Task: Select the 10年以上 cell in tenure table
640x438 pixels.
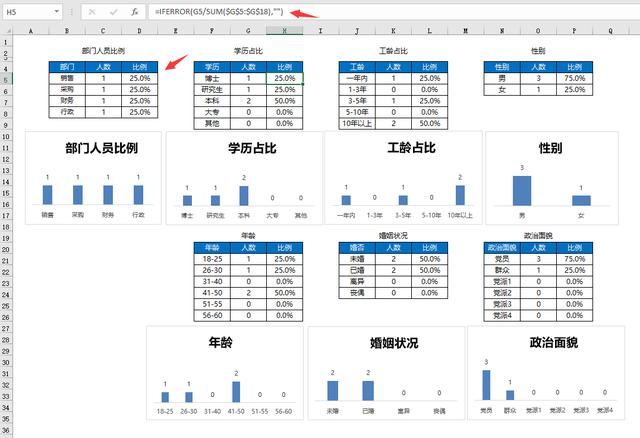Action: [357, 123]
